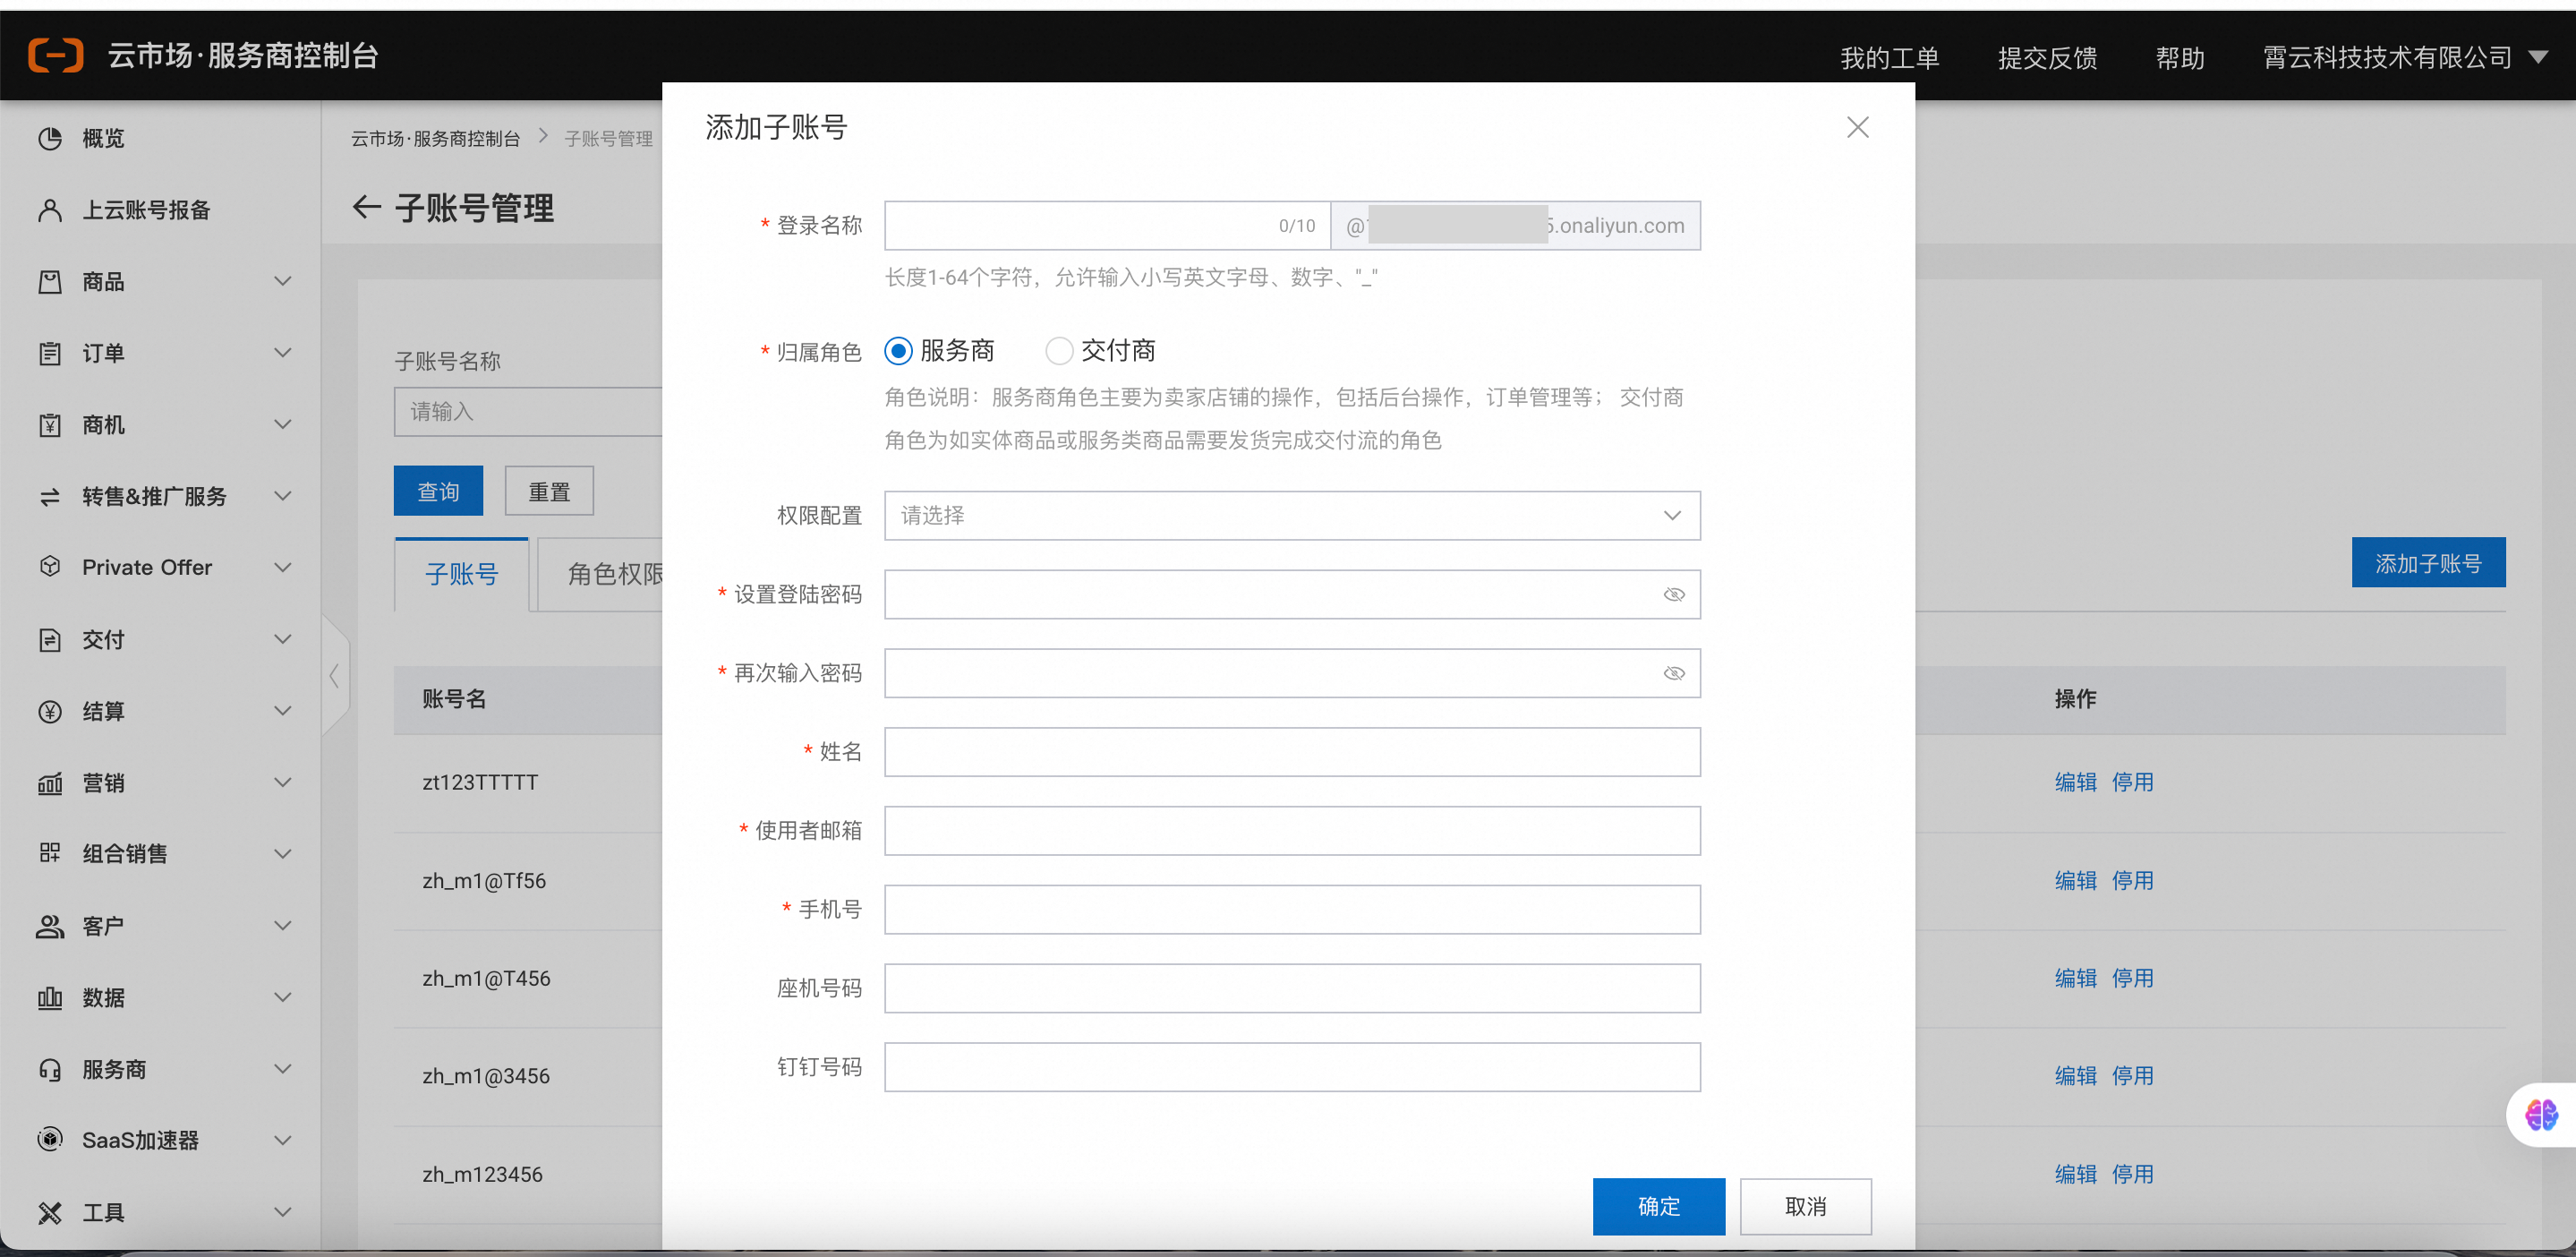Select the 交付商 role radio button
This screenshot has height=1257, width=2576.
coord(1059,351)
